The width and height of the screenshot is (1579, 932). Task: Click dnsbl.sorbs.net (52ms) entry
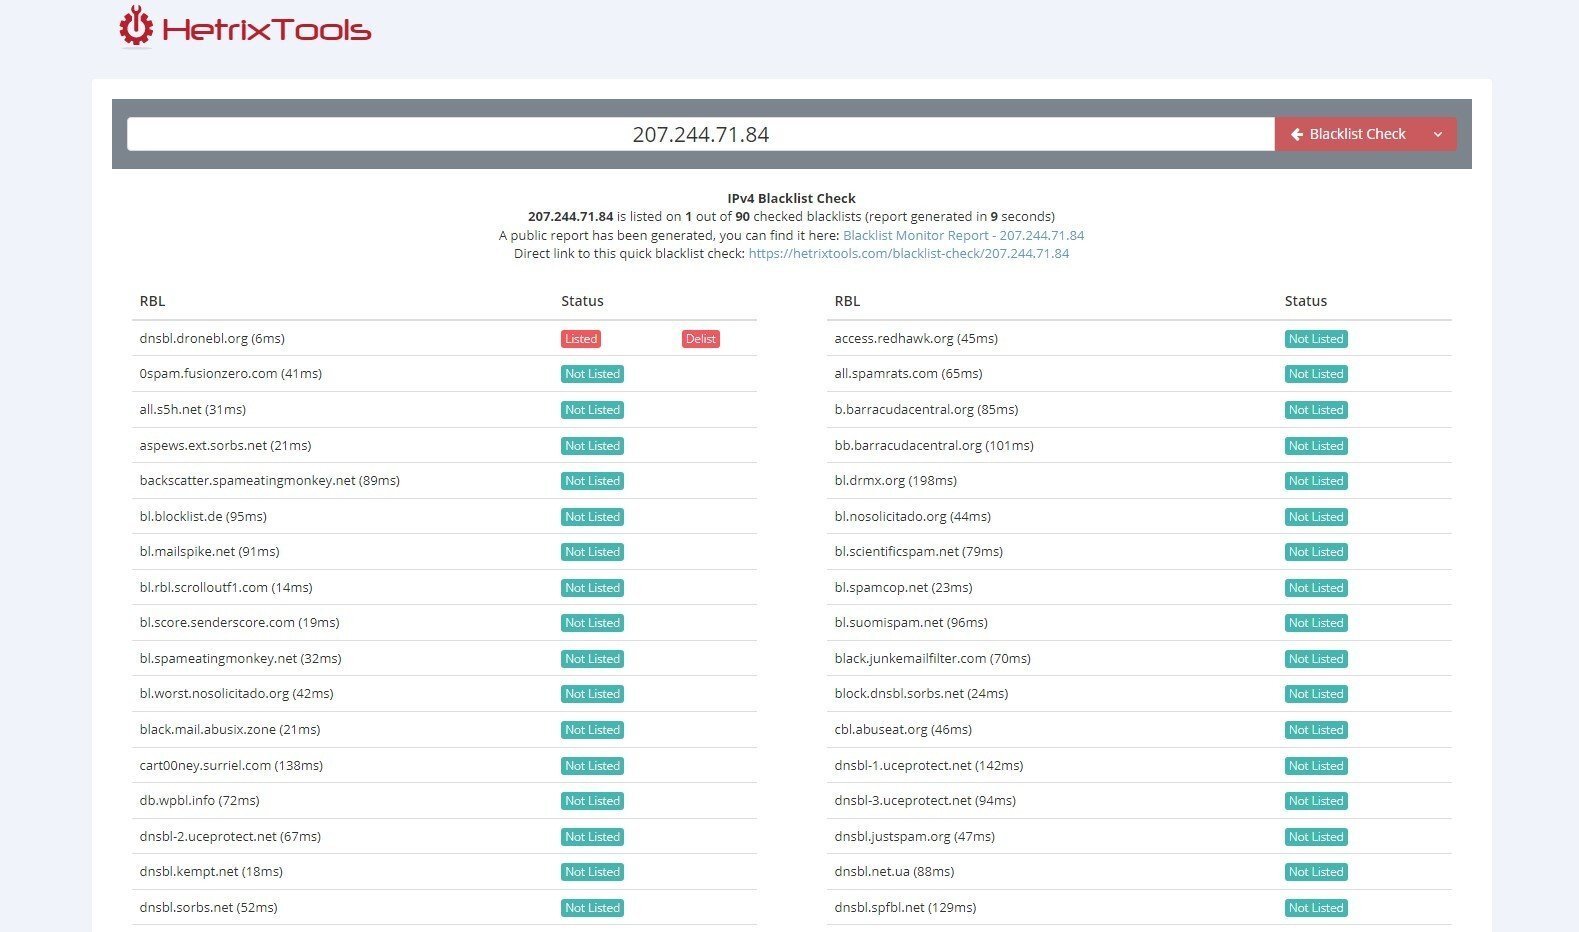(x=208, y=907)
